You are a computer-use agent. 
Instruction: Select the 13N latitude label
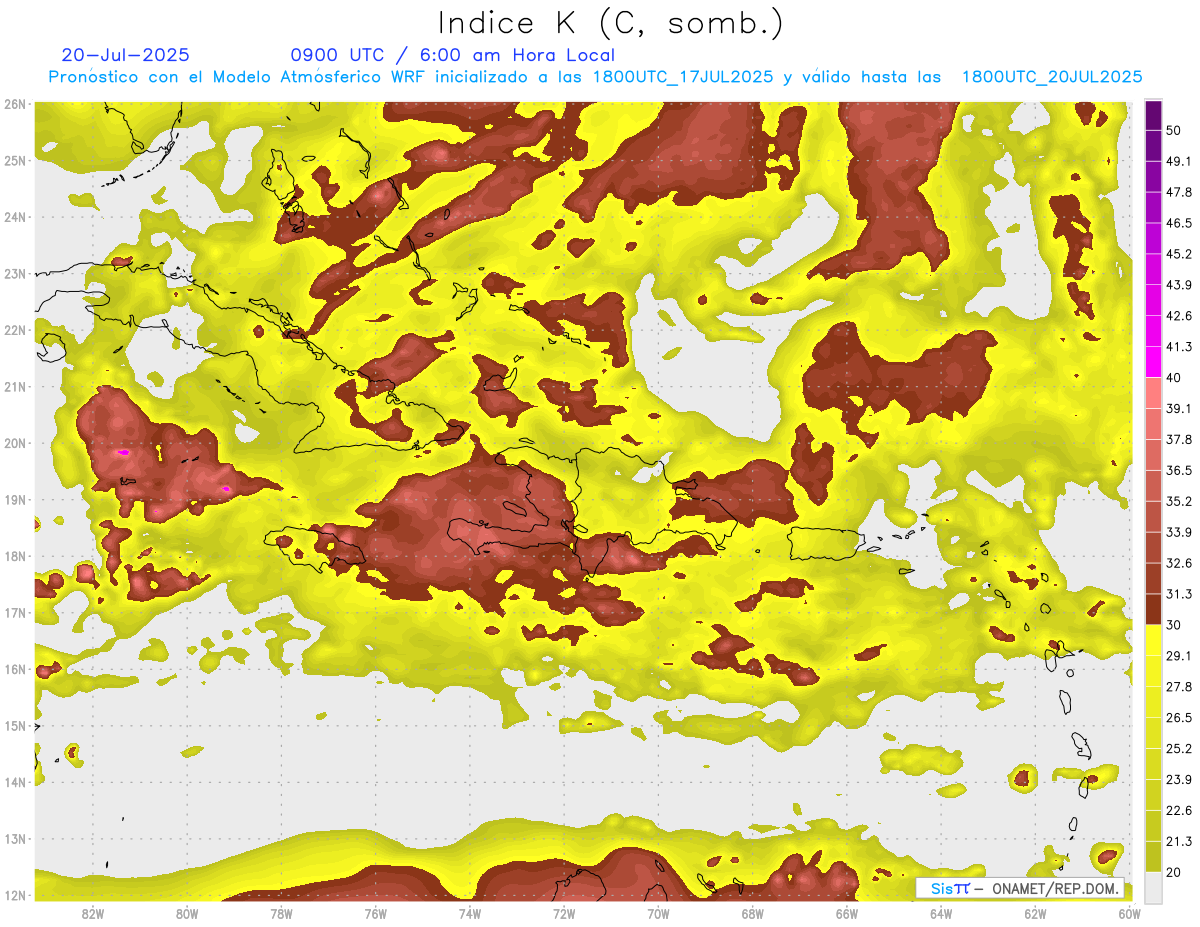[x=15, y=838]
